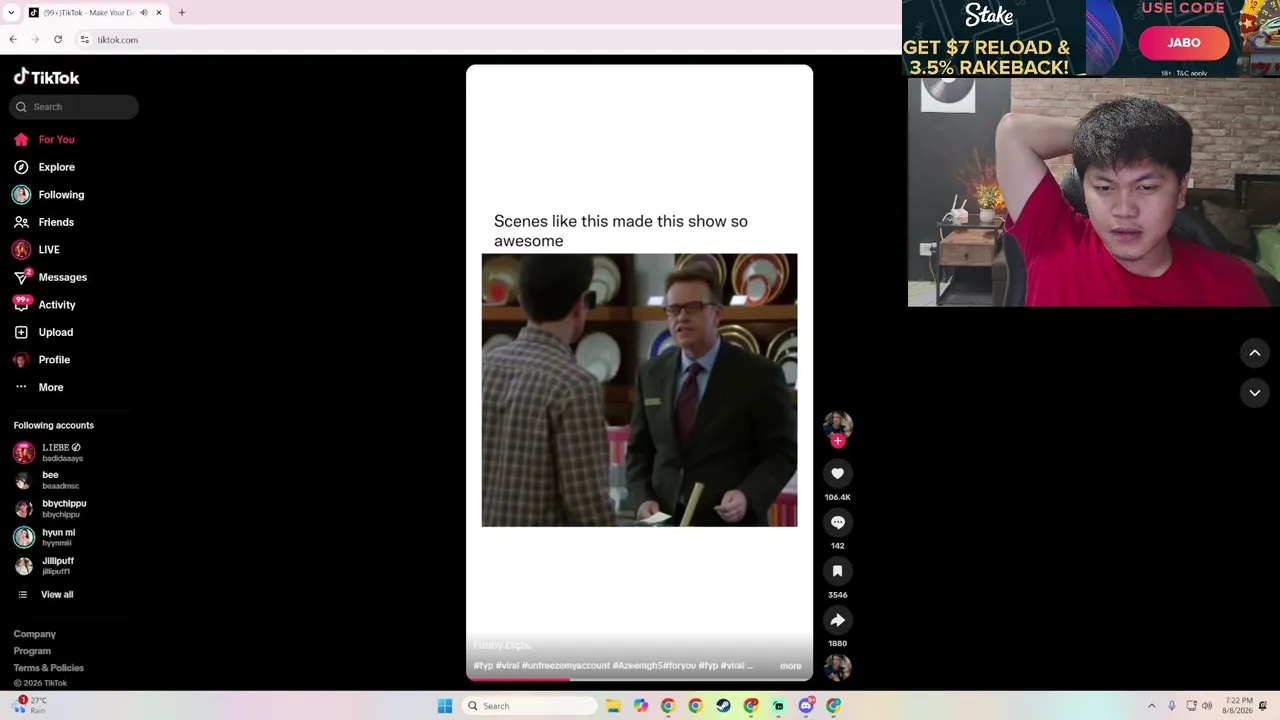Open the LIEBE following account
This screenshot has width=1280, height=720.
pyautogui.click(x=50, y=452)
